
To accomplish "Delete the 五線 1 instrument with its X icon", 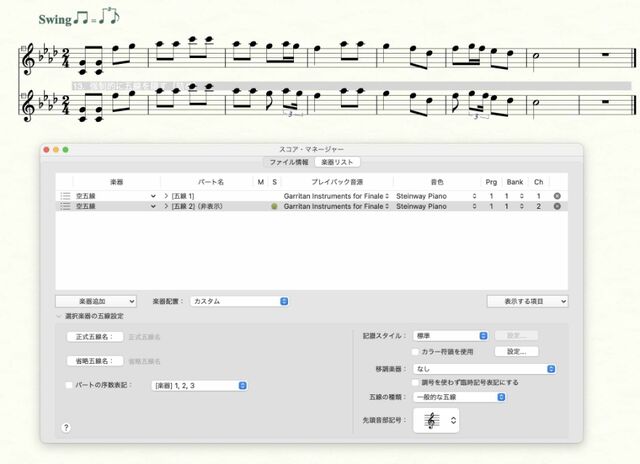I will [557, 196].
